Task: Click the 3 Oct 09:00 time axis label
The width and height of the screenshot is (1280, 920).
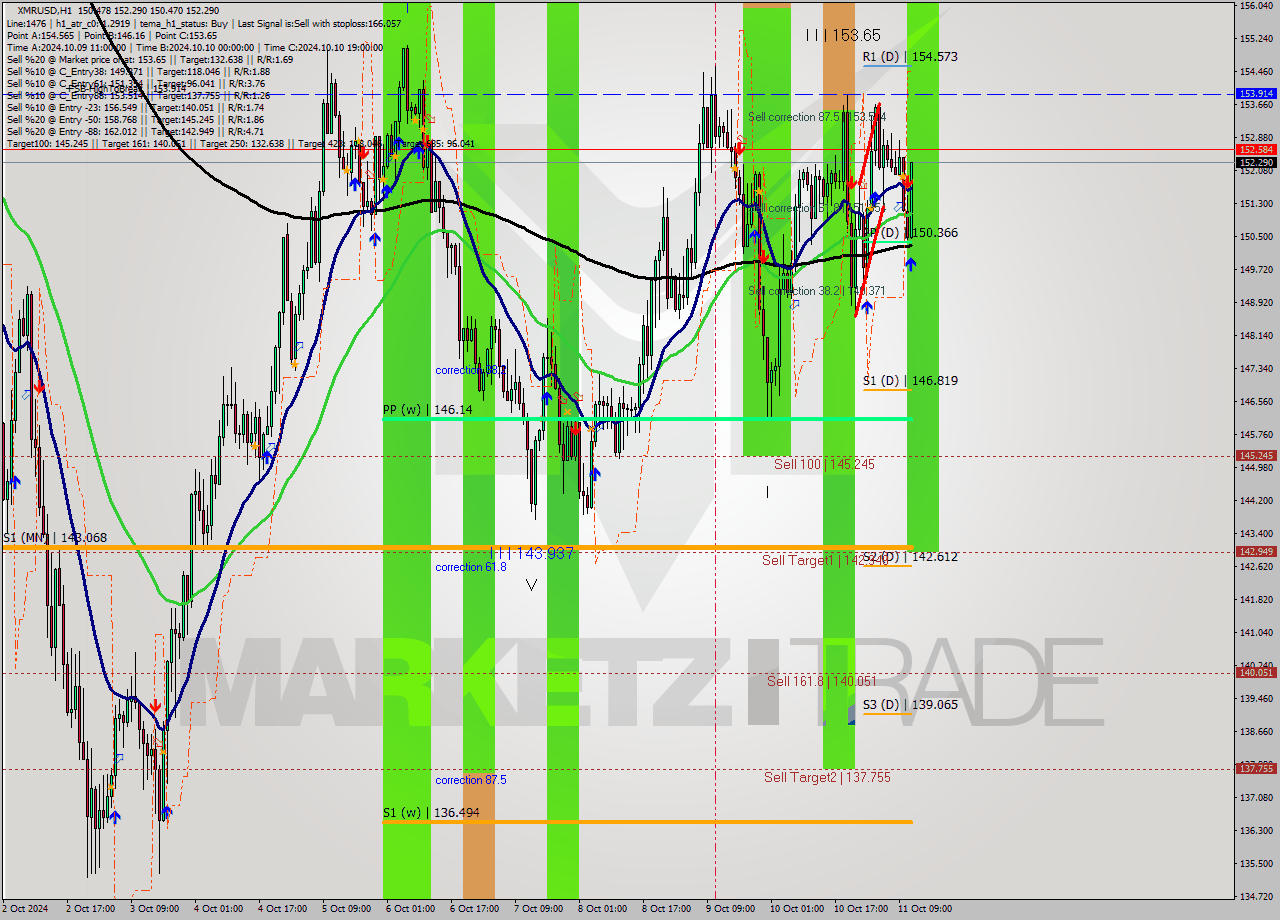Action: (154, 909)
